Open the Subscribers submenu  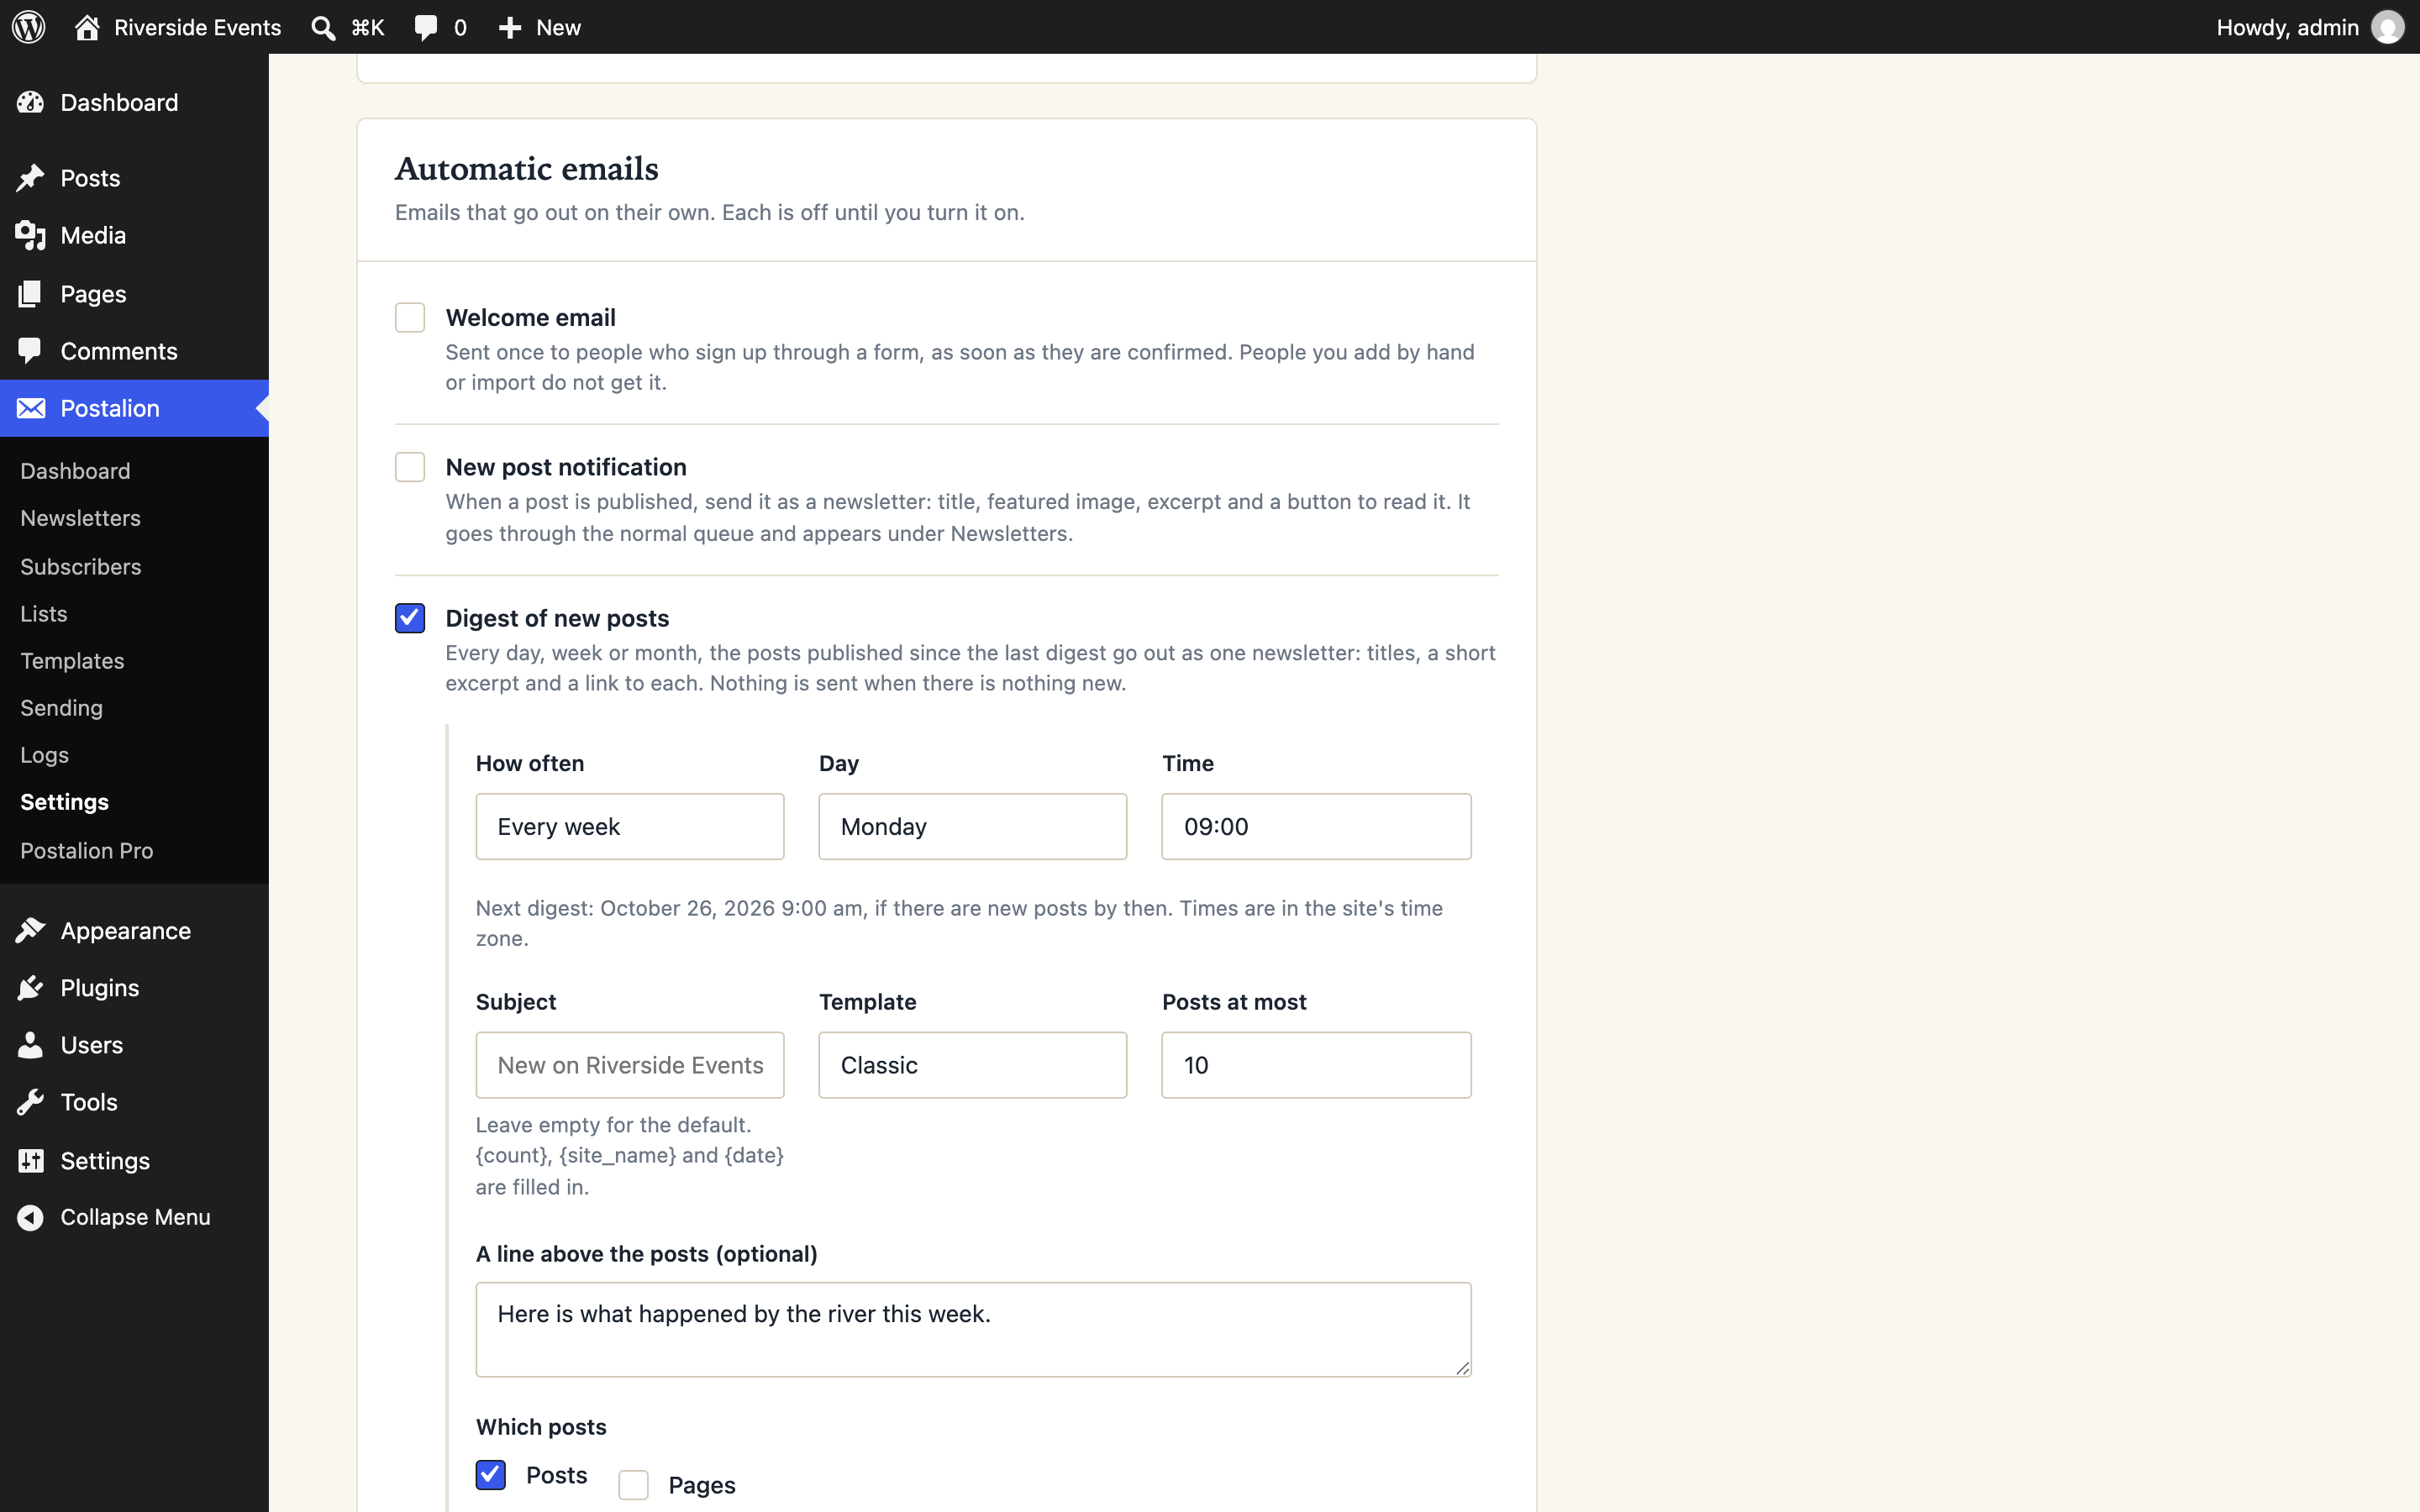pos(81,566)
